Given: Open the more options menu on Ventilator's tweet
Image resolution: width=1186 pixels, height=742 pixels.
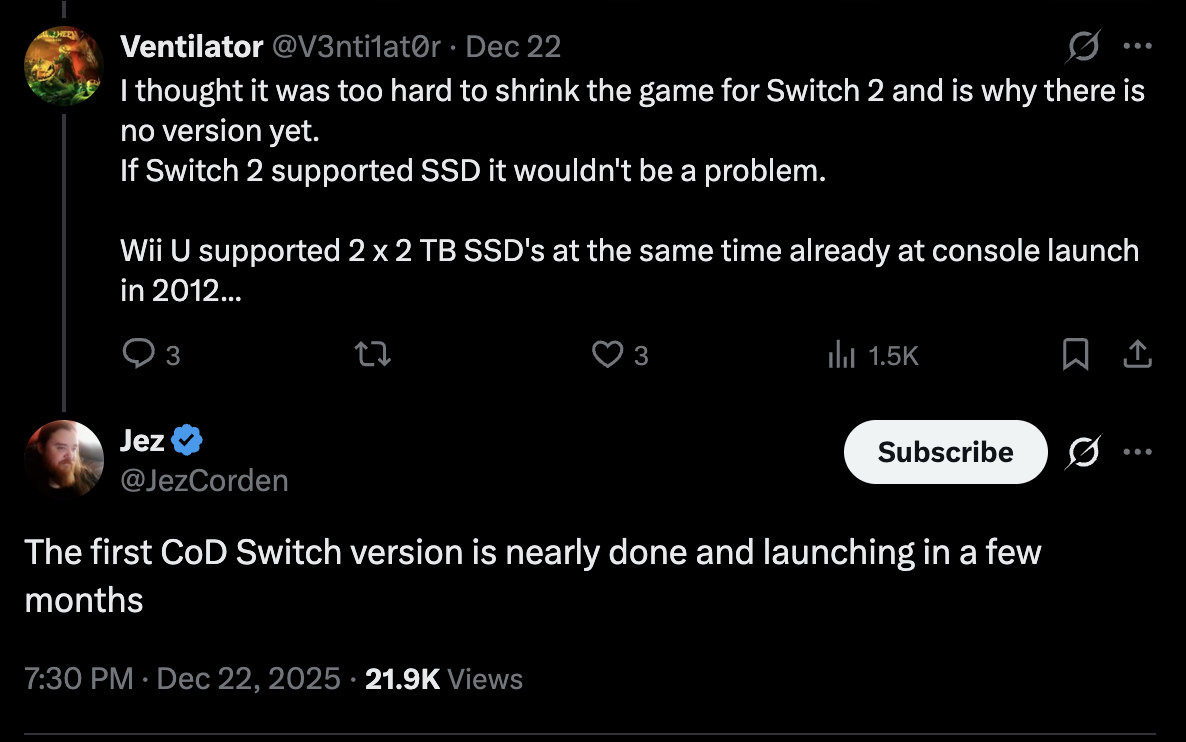Looking at the screenshot, I should 1139,45.
